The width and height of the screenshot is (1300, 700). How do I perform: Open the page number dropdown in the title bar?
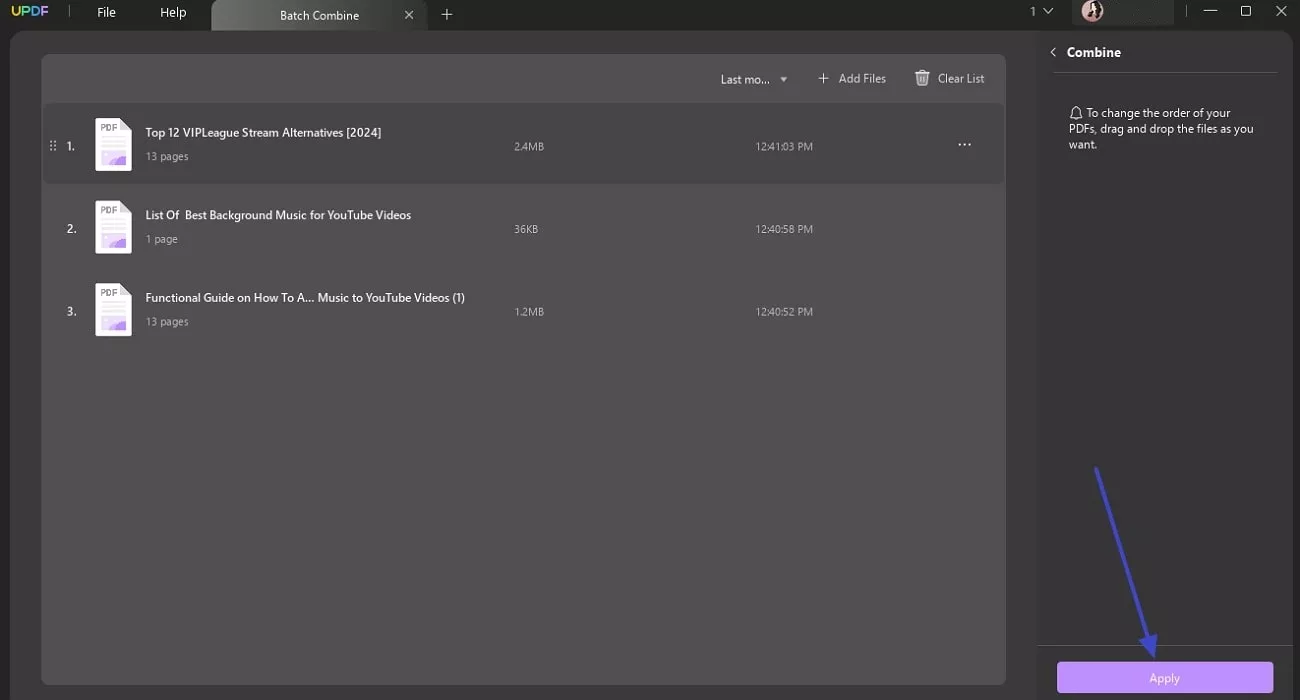[x=1038, y=11]
